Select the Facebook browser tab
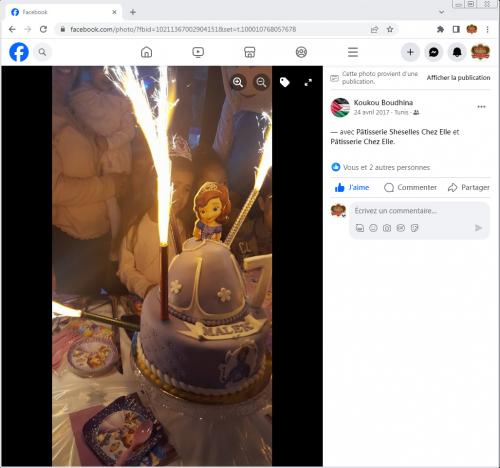The width and height of the screenshot is (500, 468). click(x=63, y=12)
